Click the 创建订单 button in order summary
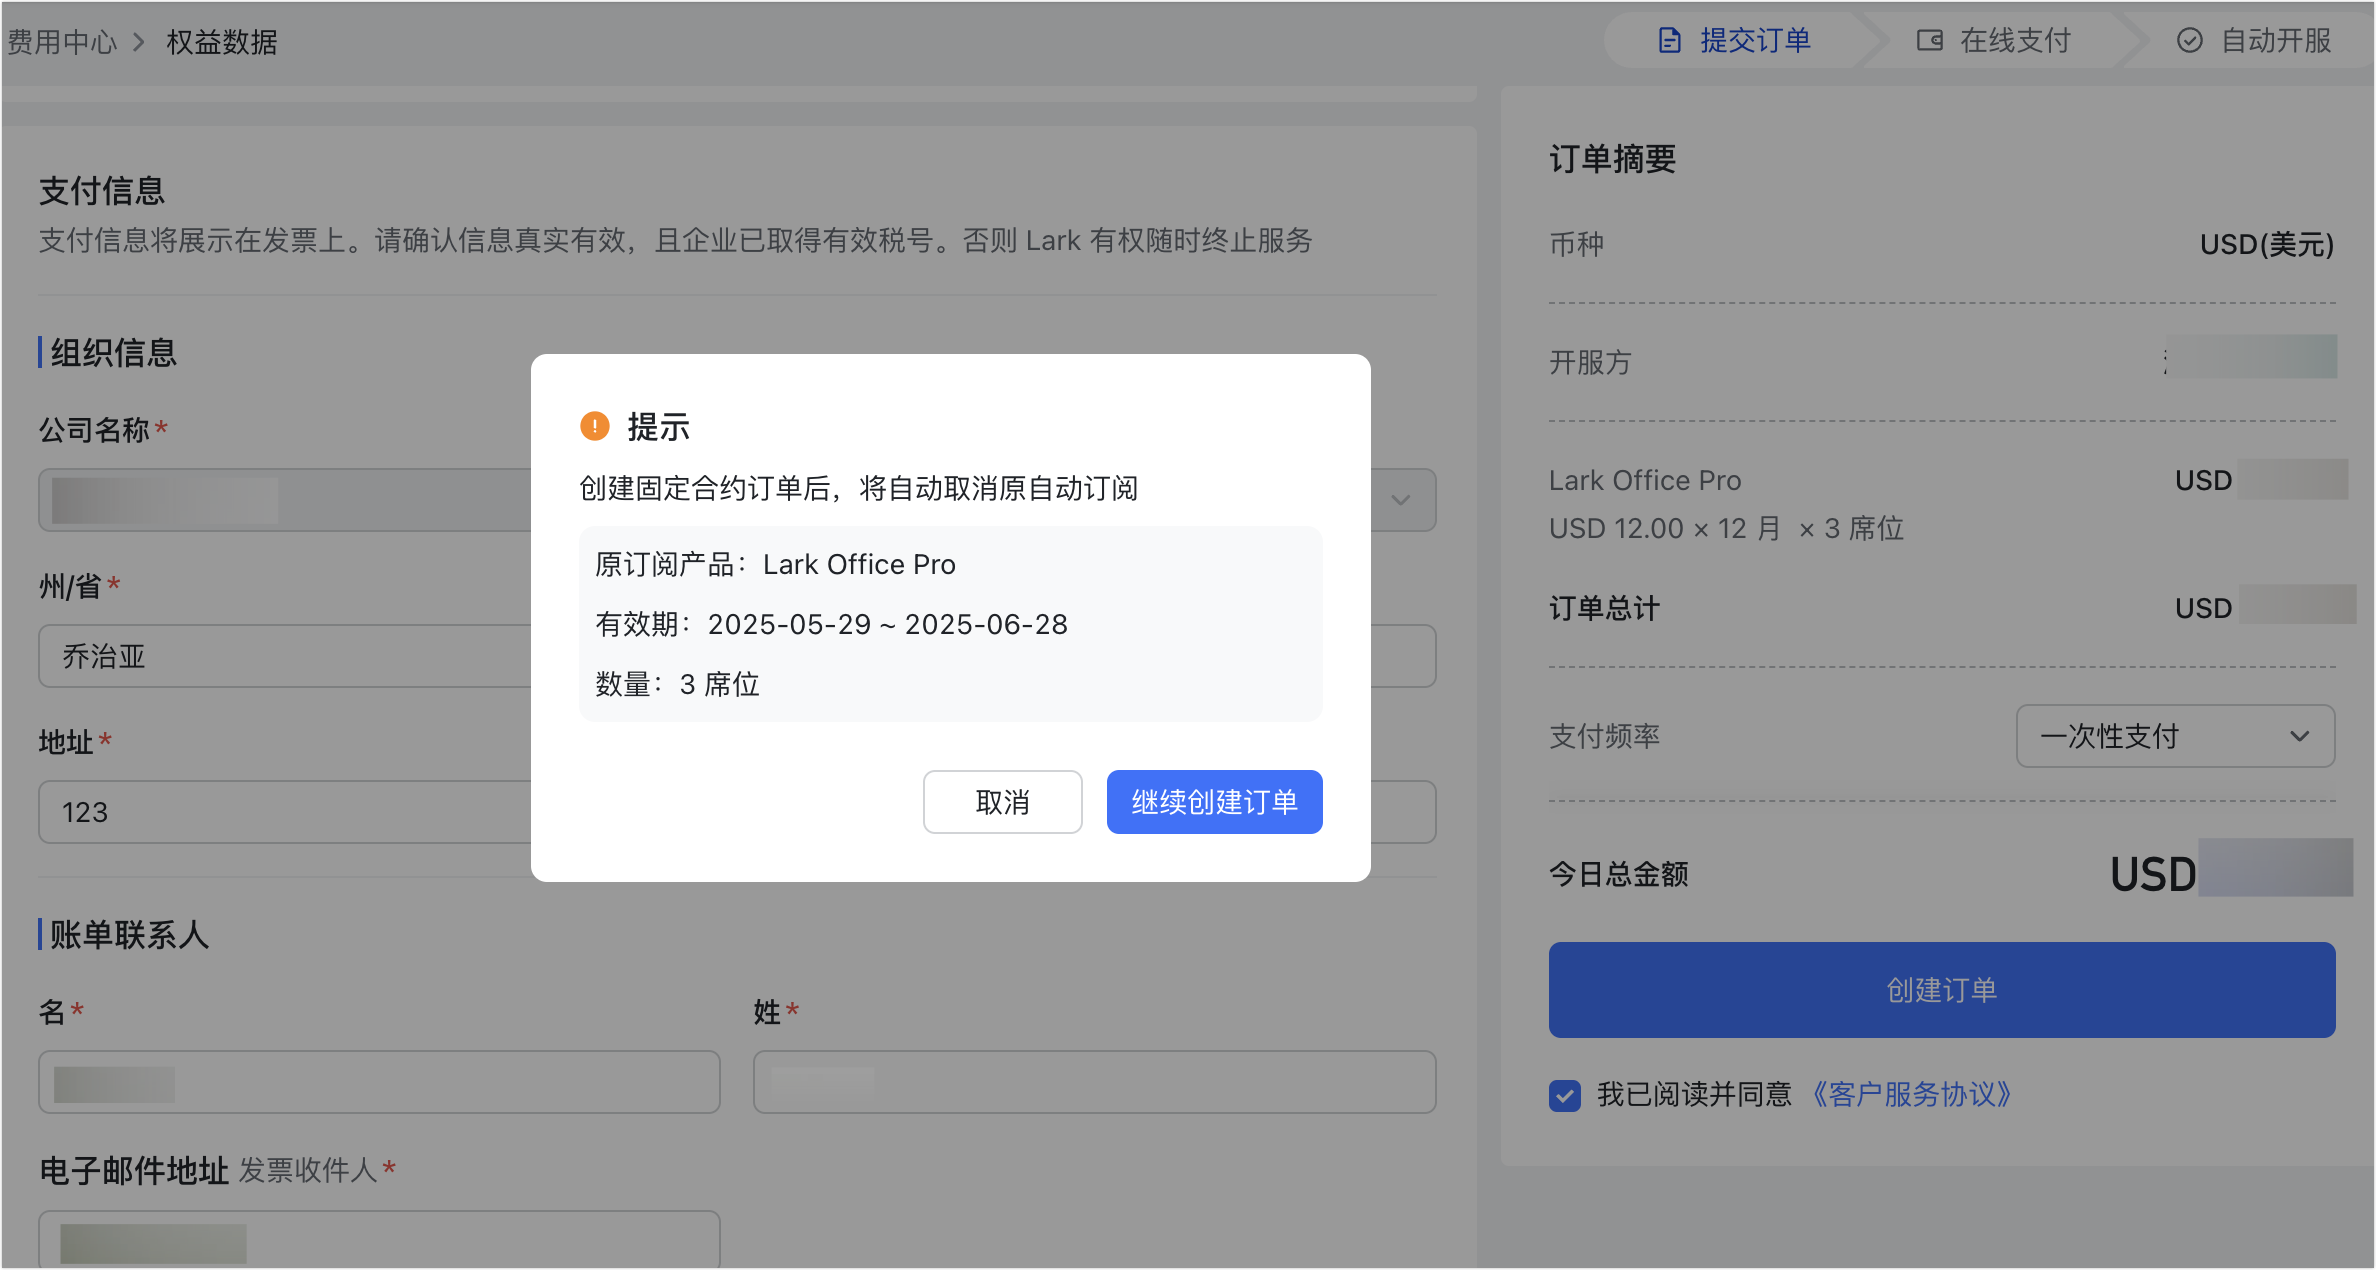This screenshot has width=2376, height=1270. tap(1942, 990)
